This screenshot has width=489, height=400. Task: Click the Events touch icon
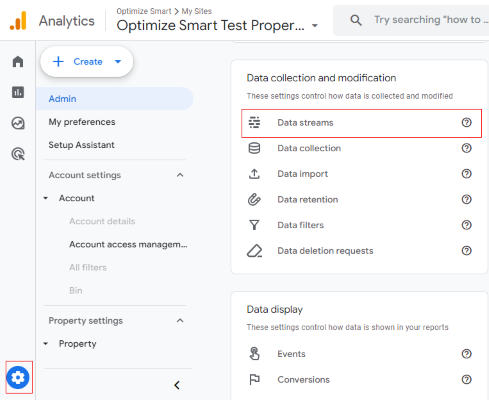point(254,354)
